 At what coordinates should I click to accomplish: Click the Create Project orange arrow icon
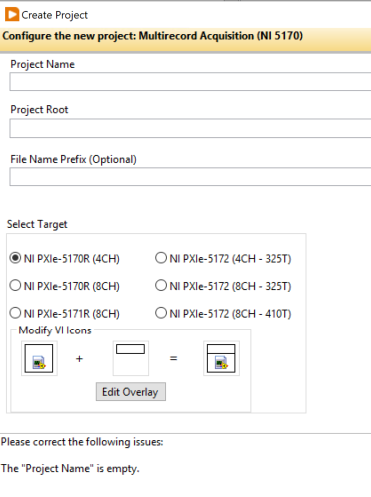[x=12, y=15]
